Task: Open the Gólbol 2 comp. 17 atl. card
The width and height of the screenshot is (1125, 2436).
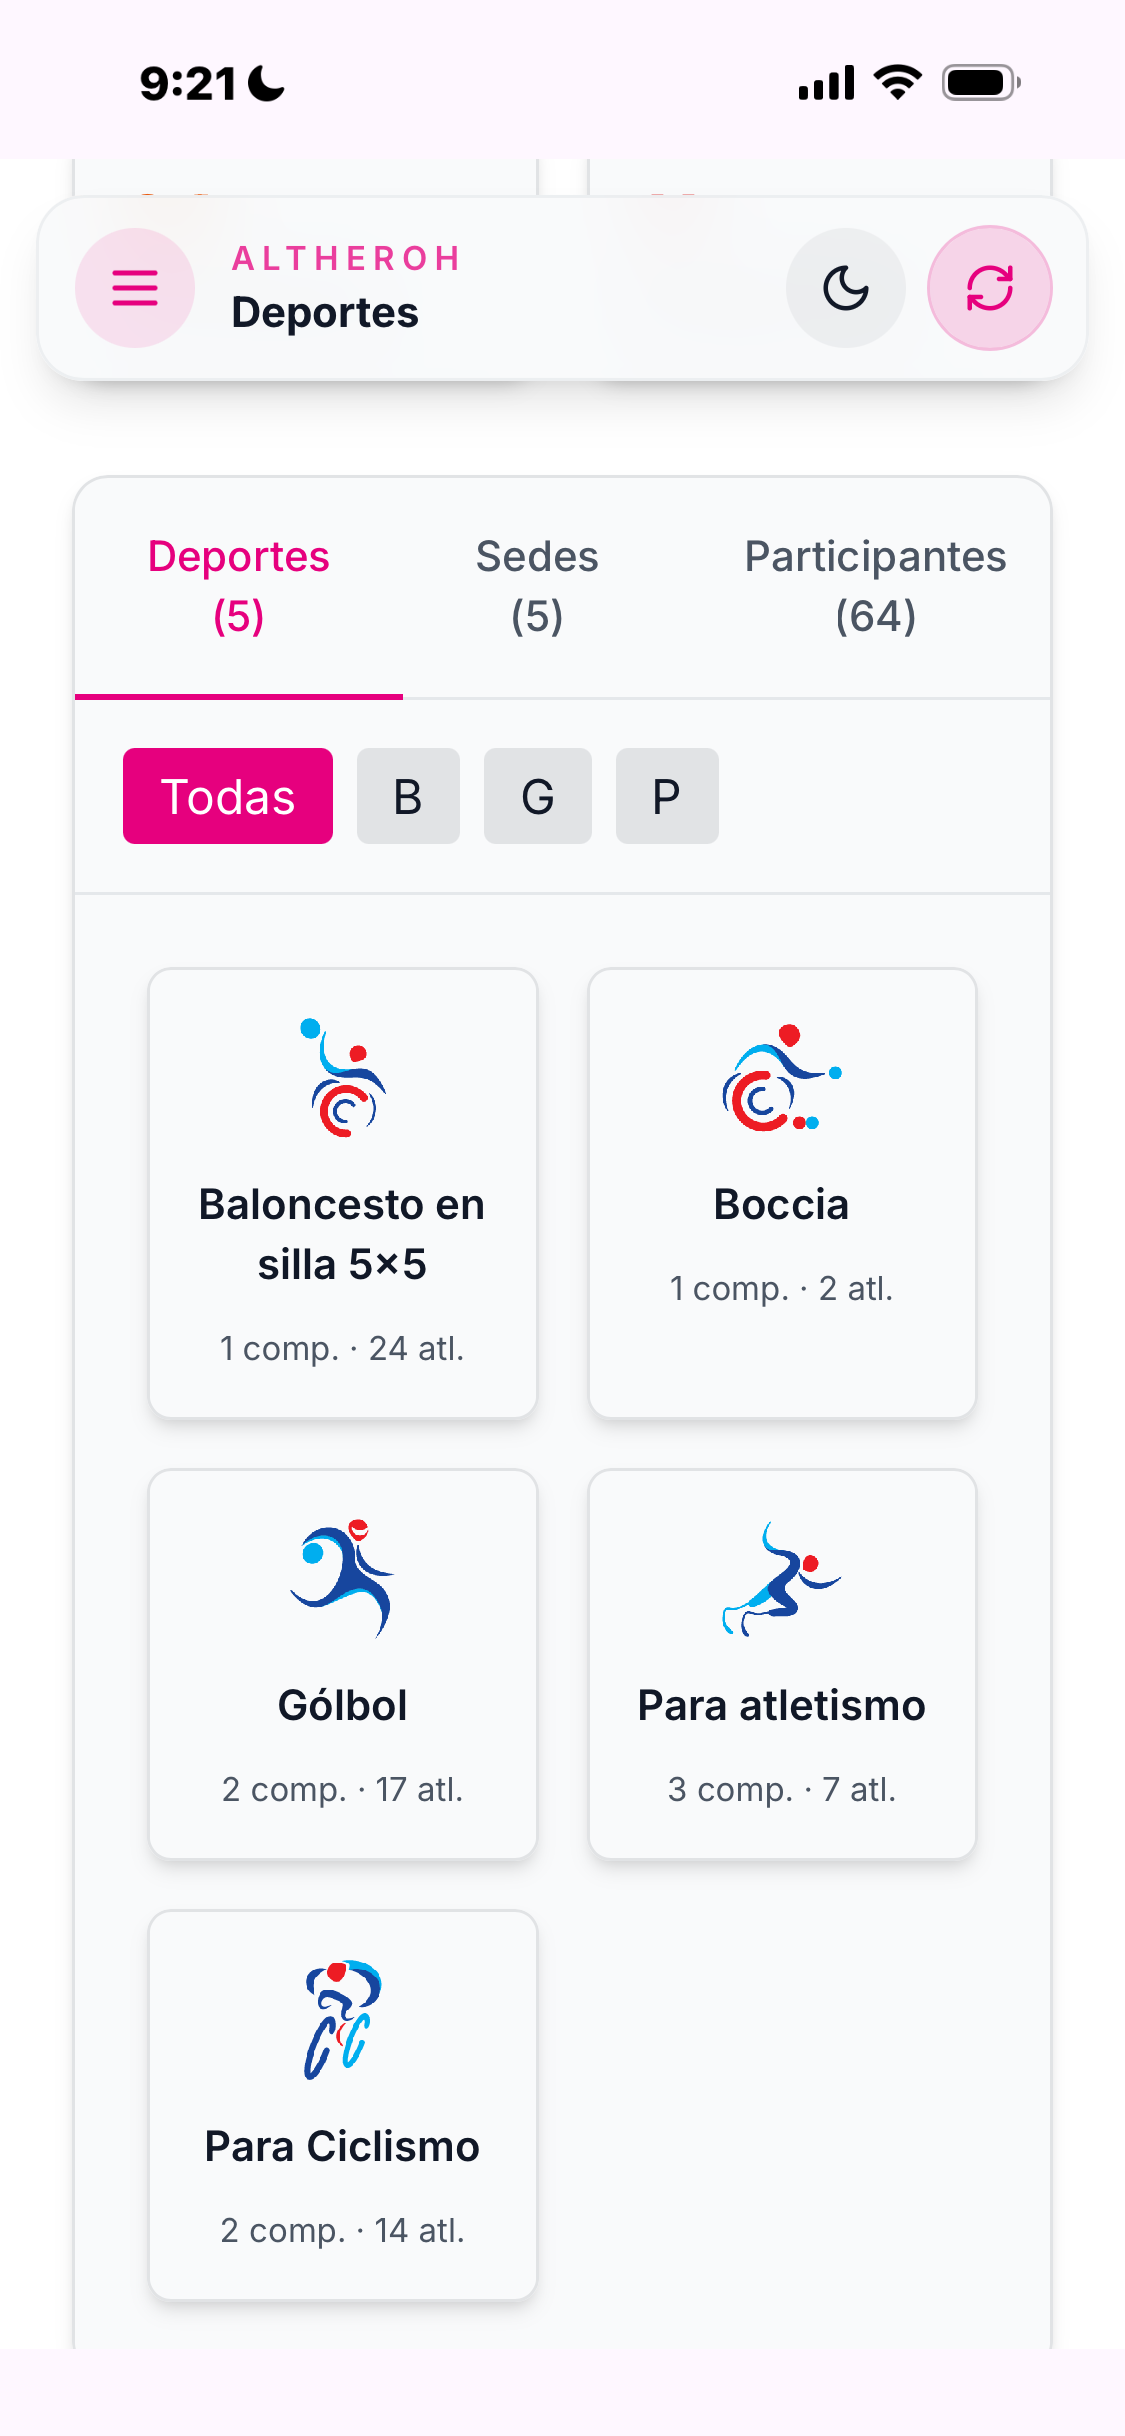Action: (x=343, y=1664)
